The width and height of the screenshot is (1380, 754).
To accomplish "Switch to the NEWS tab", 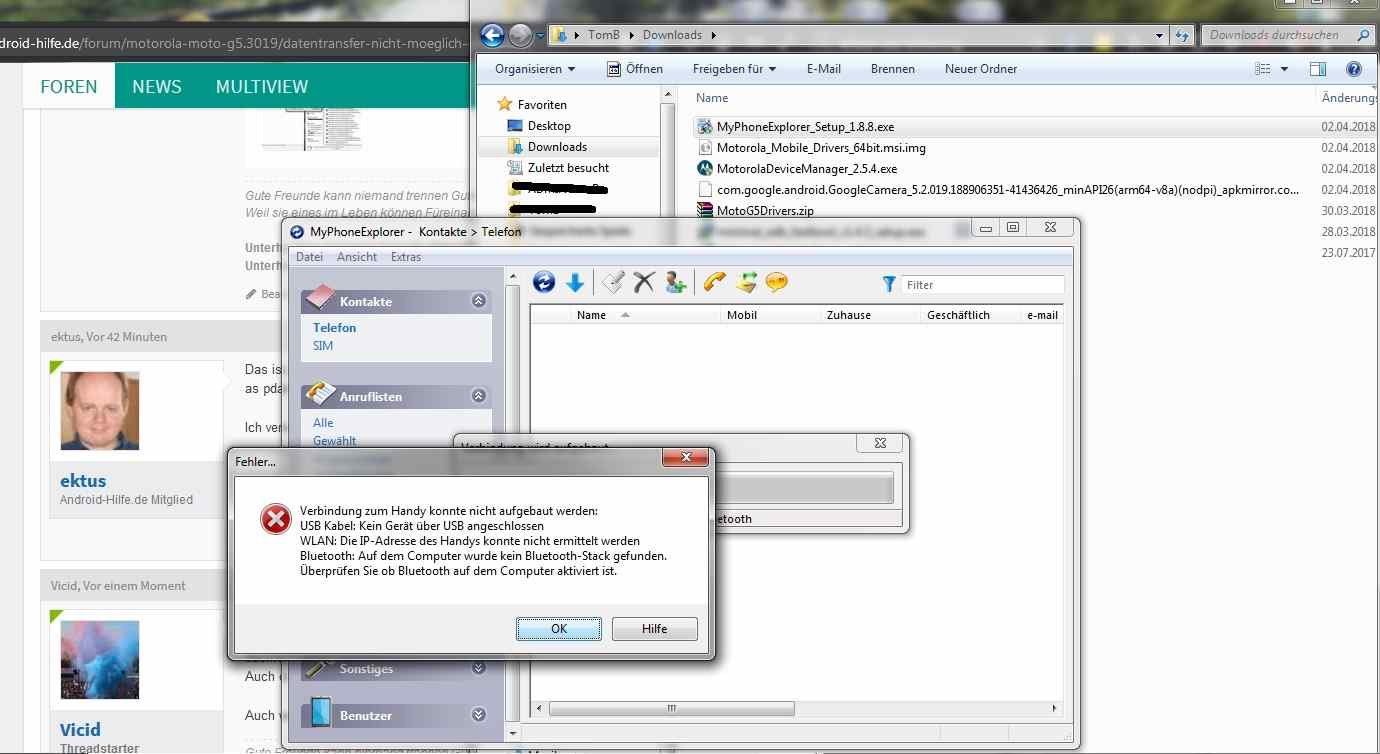I will [x=157, y=86].
